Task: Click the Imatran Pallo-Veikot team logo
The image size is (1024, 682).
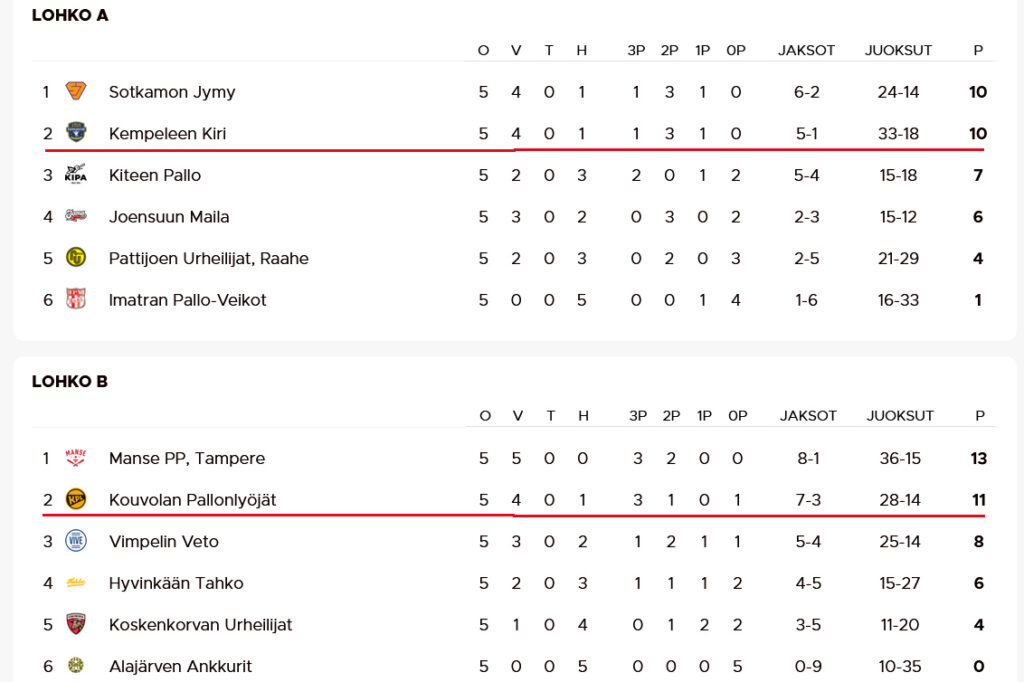Action: 76,300
